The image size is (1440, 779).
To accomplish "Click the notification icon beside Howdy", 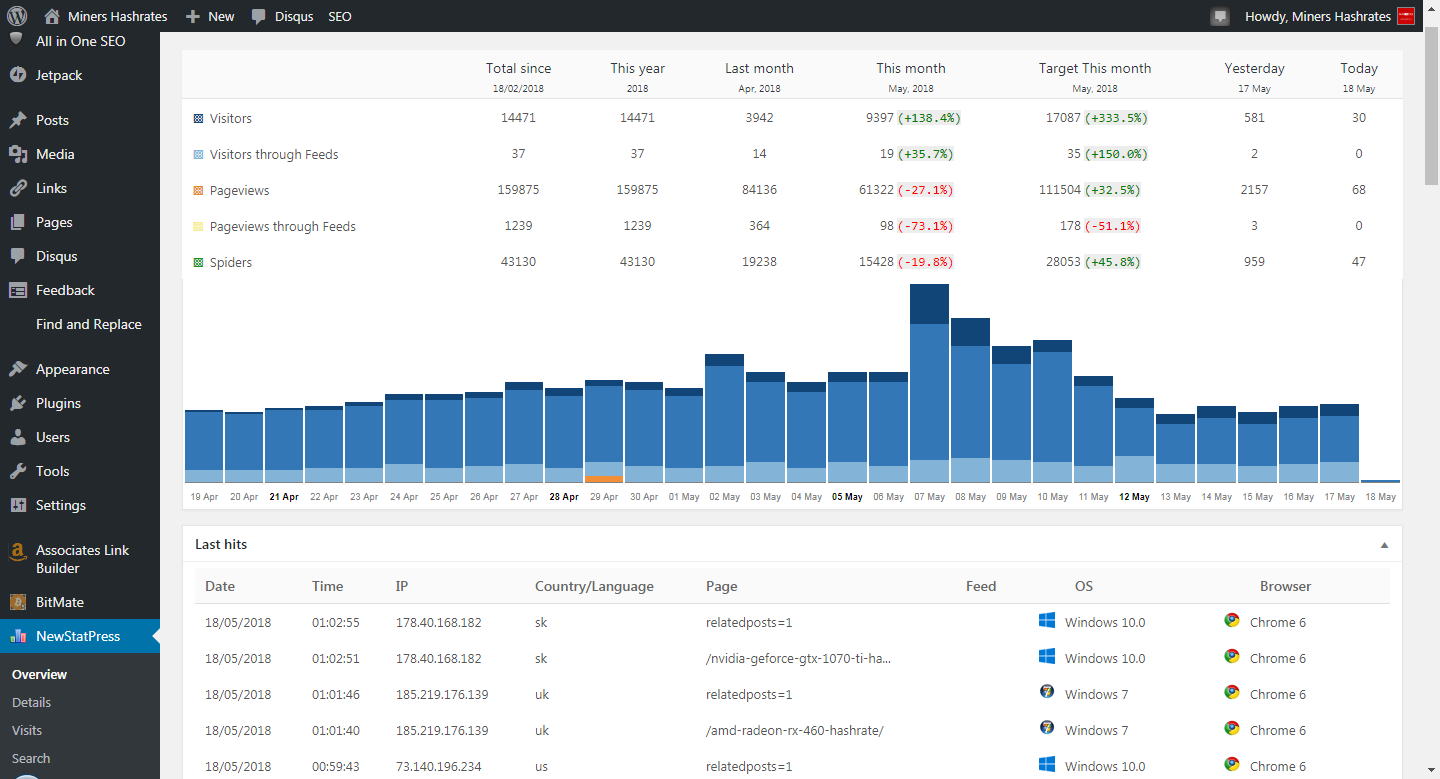I will [x=1219, y=16].
